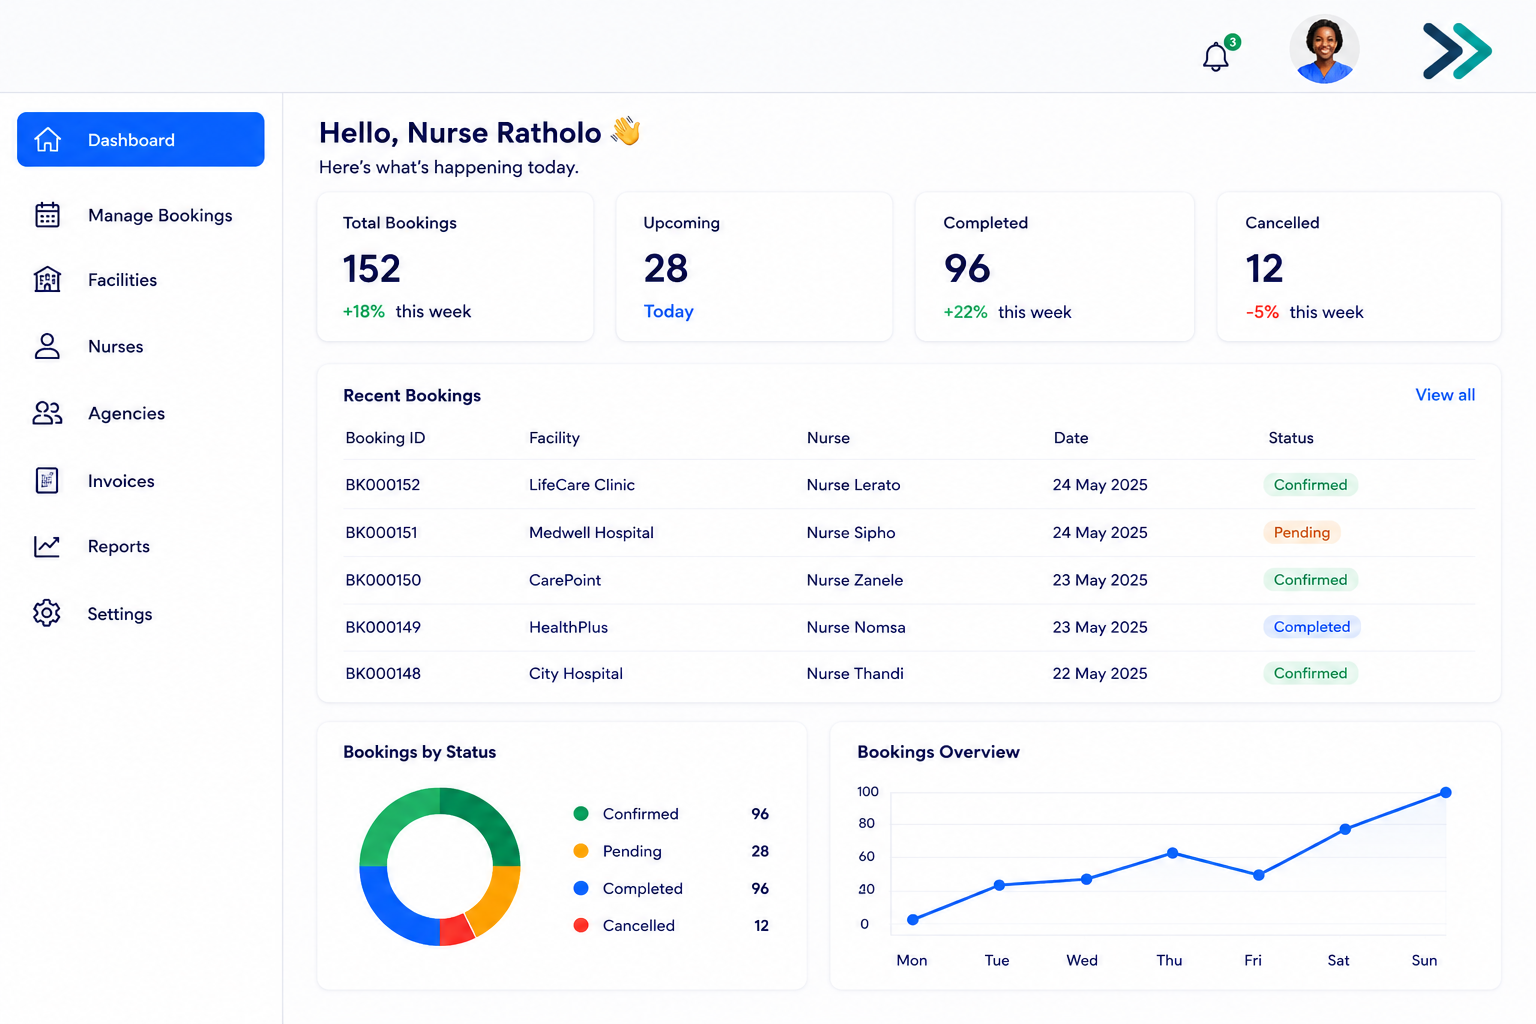Viewport: 1536px width, 1024px height.
Task: Click the Settings gear icon
Action: tap(47, 613)
